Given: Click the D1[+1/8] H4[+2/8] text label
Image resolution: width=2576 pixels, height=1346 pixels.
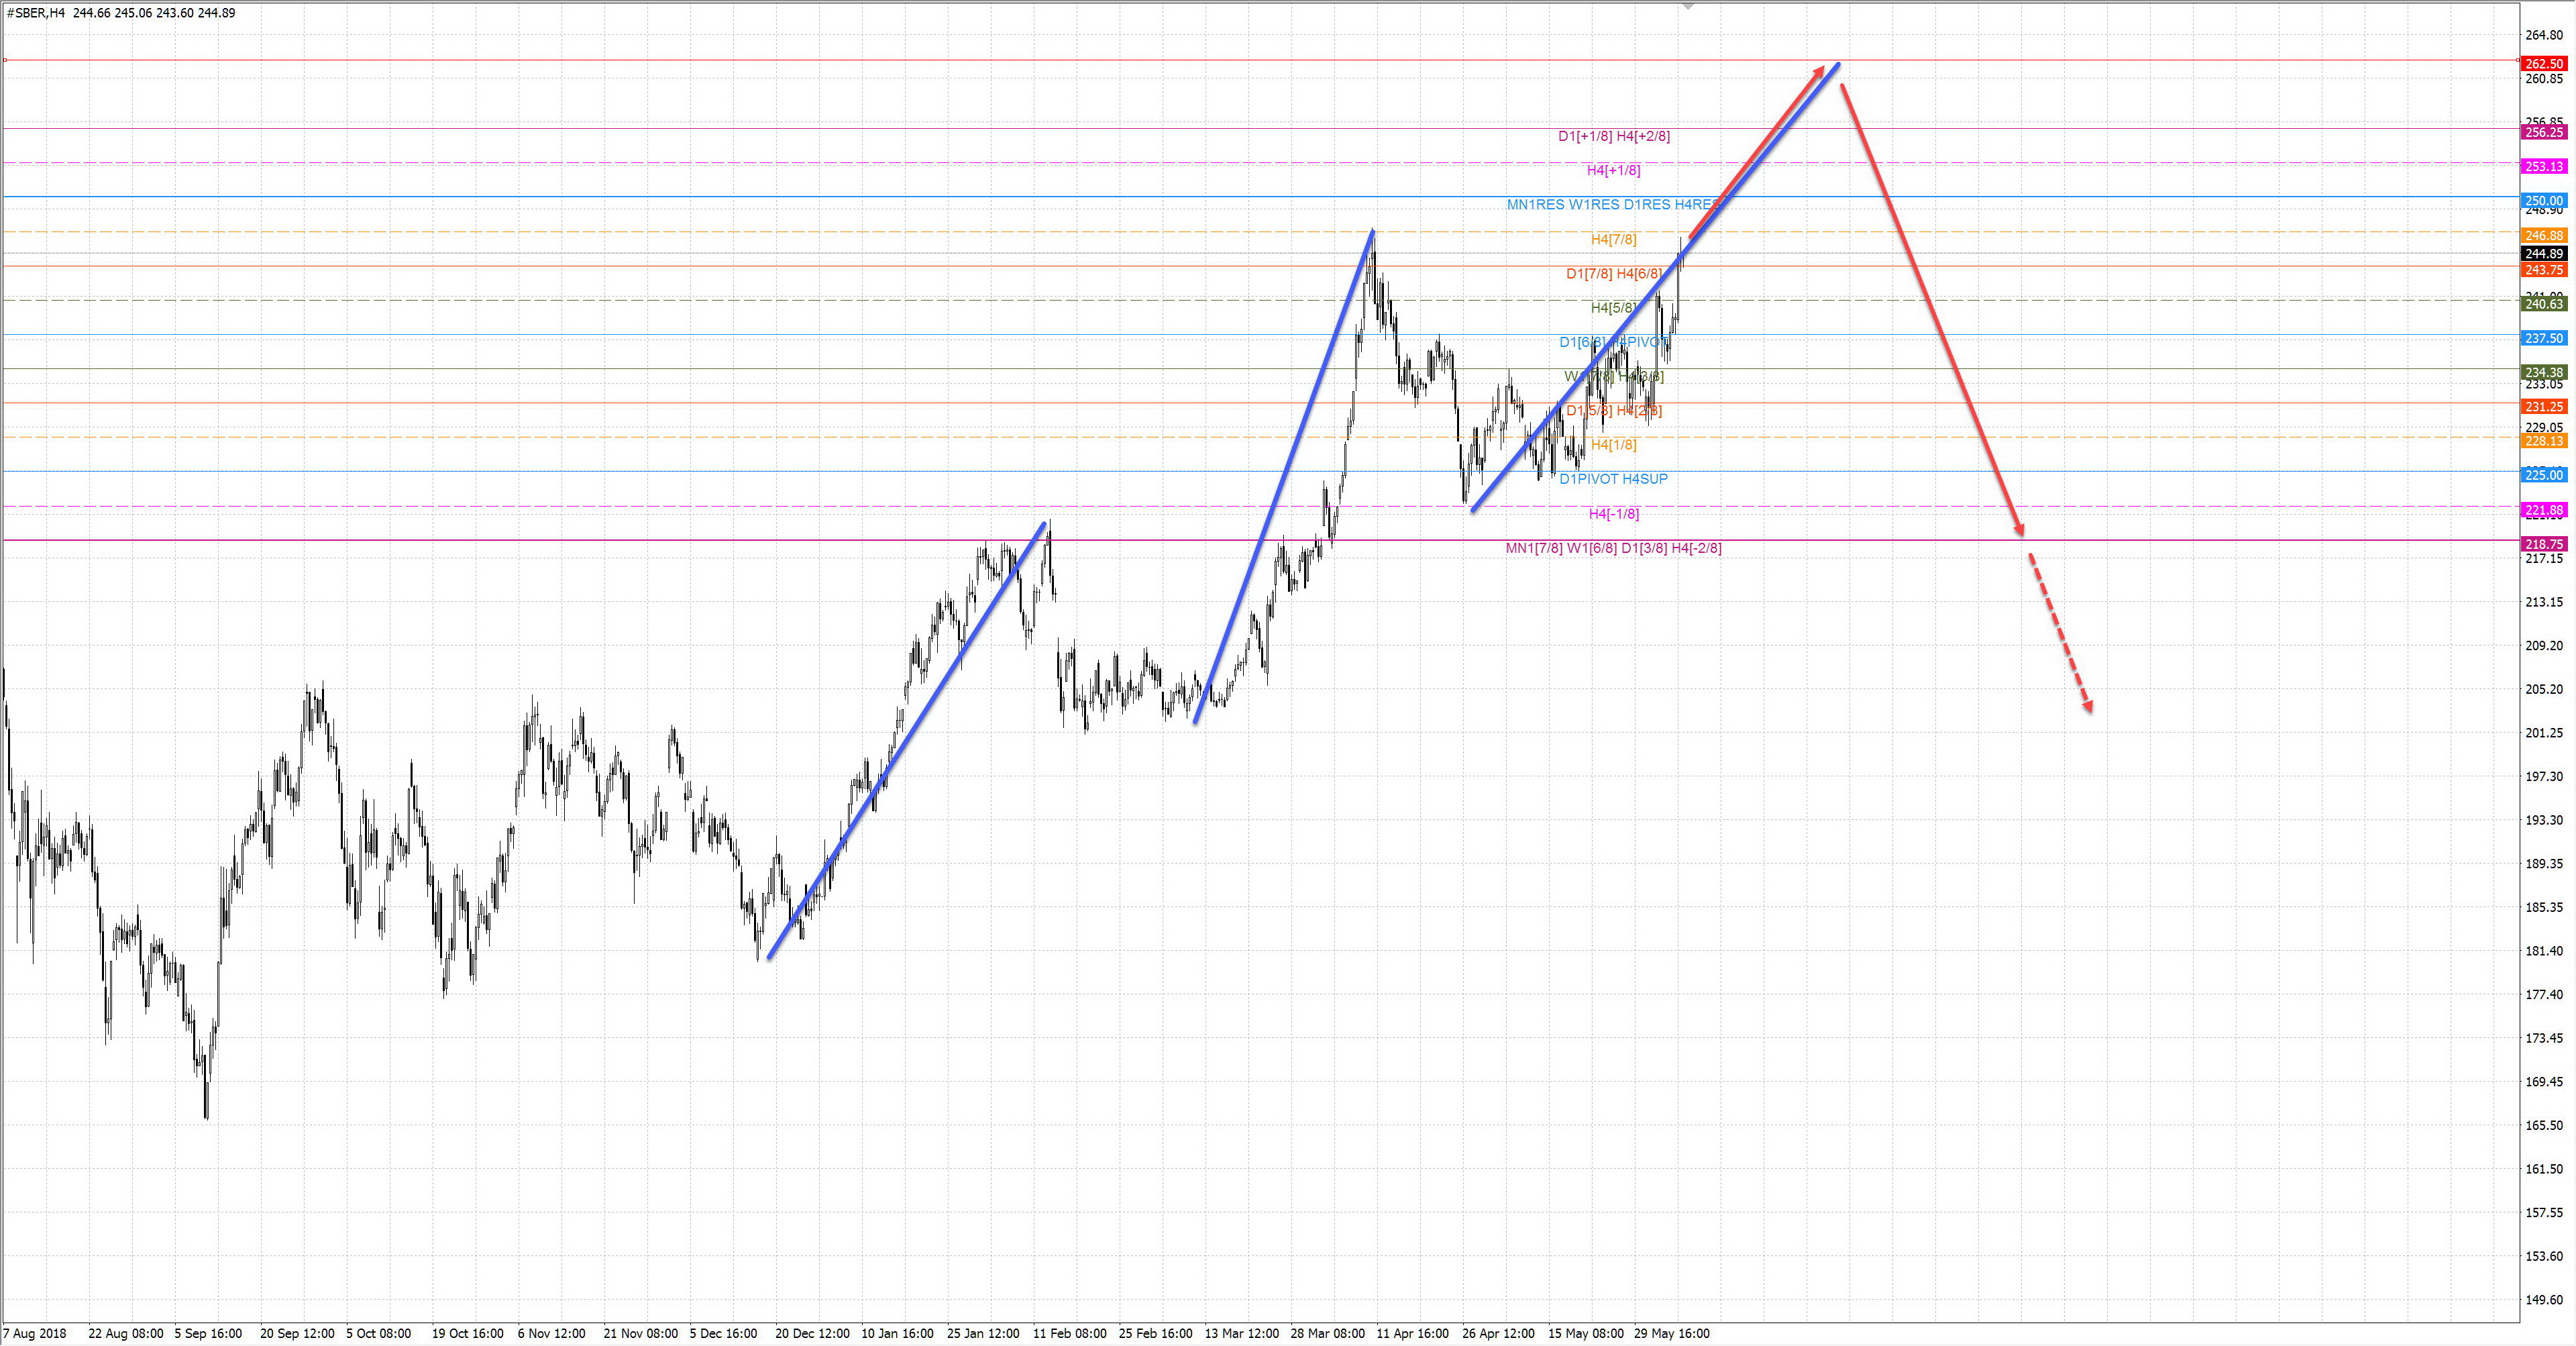Looking at the screenshot, I should [x=1613, y=136].
